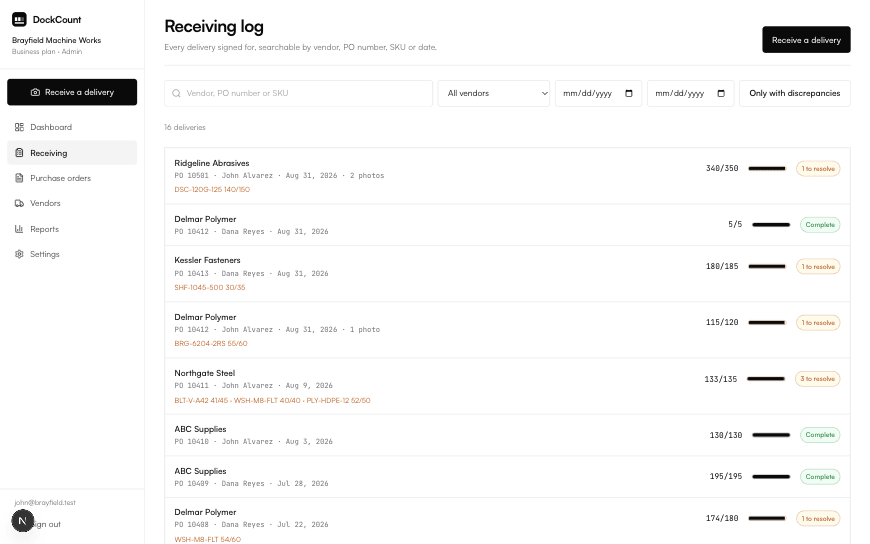Click the 16 deliveries count text
The width and height of the screenshot is (870, 544).
(185, 127)
